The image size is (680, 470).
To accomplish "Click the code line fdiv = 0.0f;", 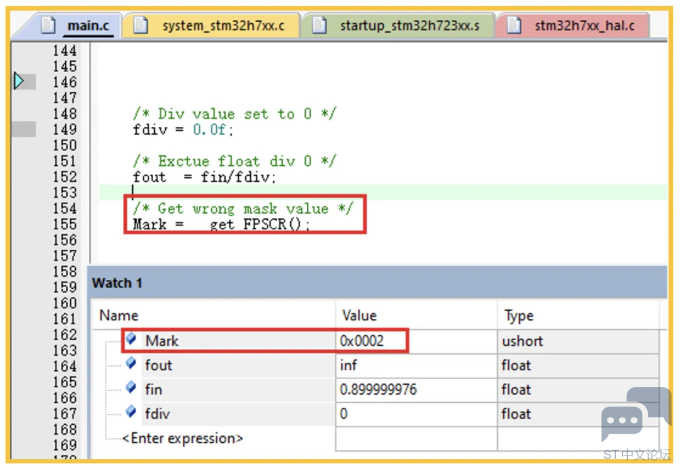I will [x=183, y=129].
